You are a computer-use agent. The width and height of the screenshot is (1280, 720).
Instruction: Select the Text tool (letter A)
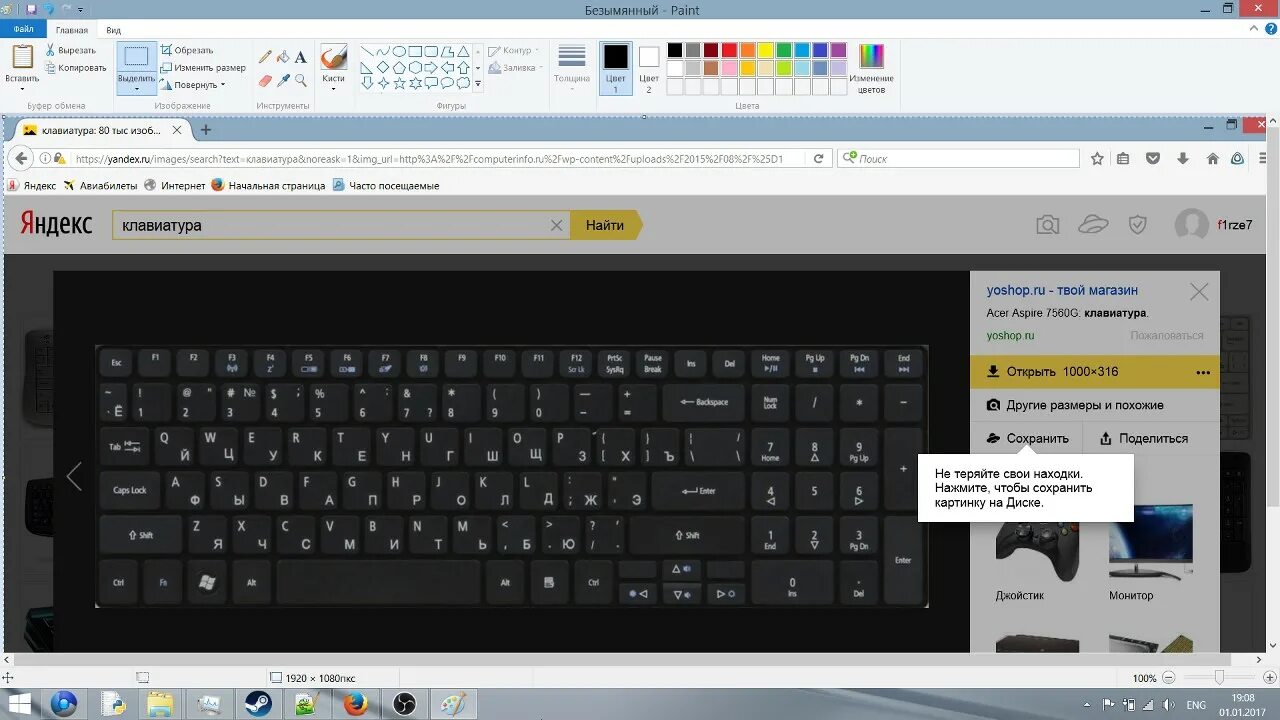pyautogui.click(x=300, y=57)
